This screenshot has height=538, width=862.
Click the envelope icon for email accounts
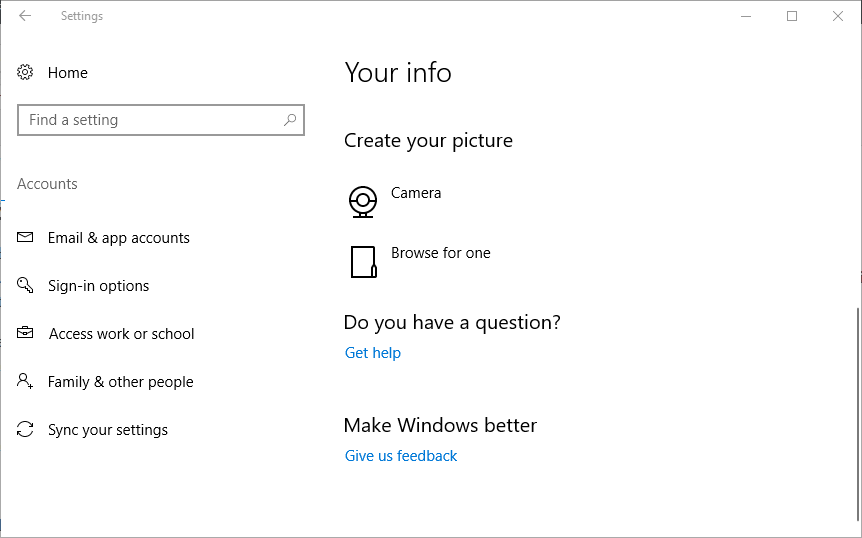(x=26, y=238)
